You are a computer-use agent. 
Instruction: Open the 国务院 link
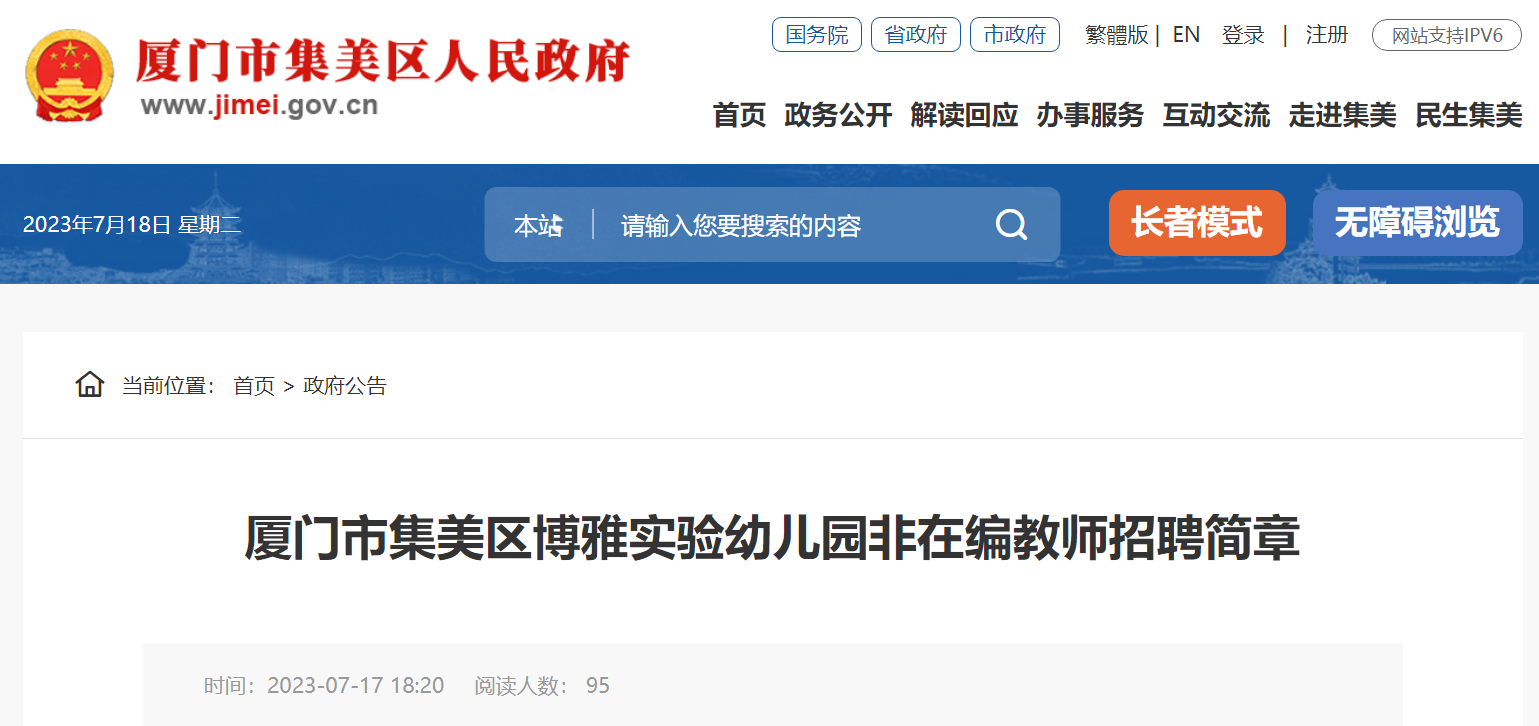coord(817,35)
